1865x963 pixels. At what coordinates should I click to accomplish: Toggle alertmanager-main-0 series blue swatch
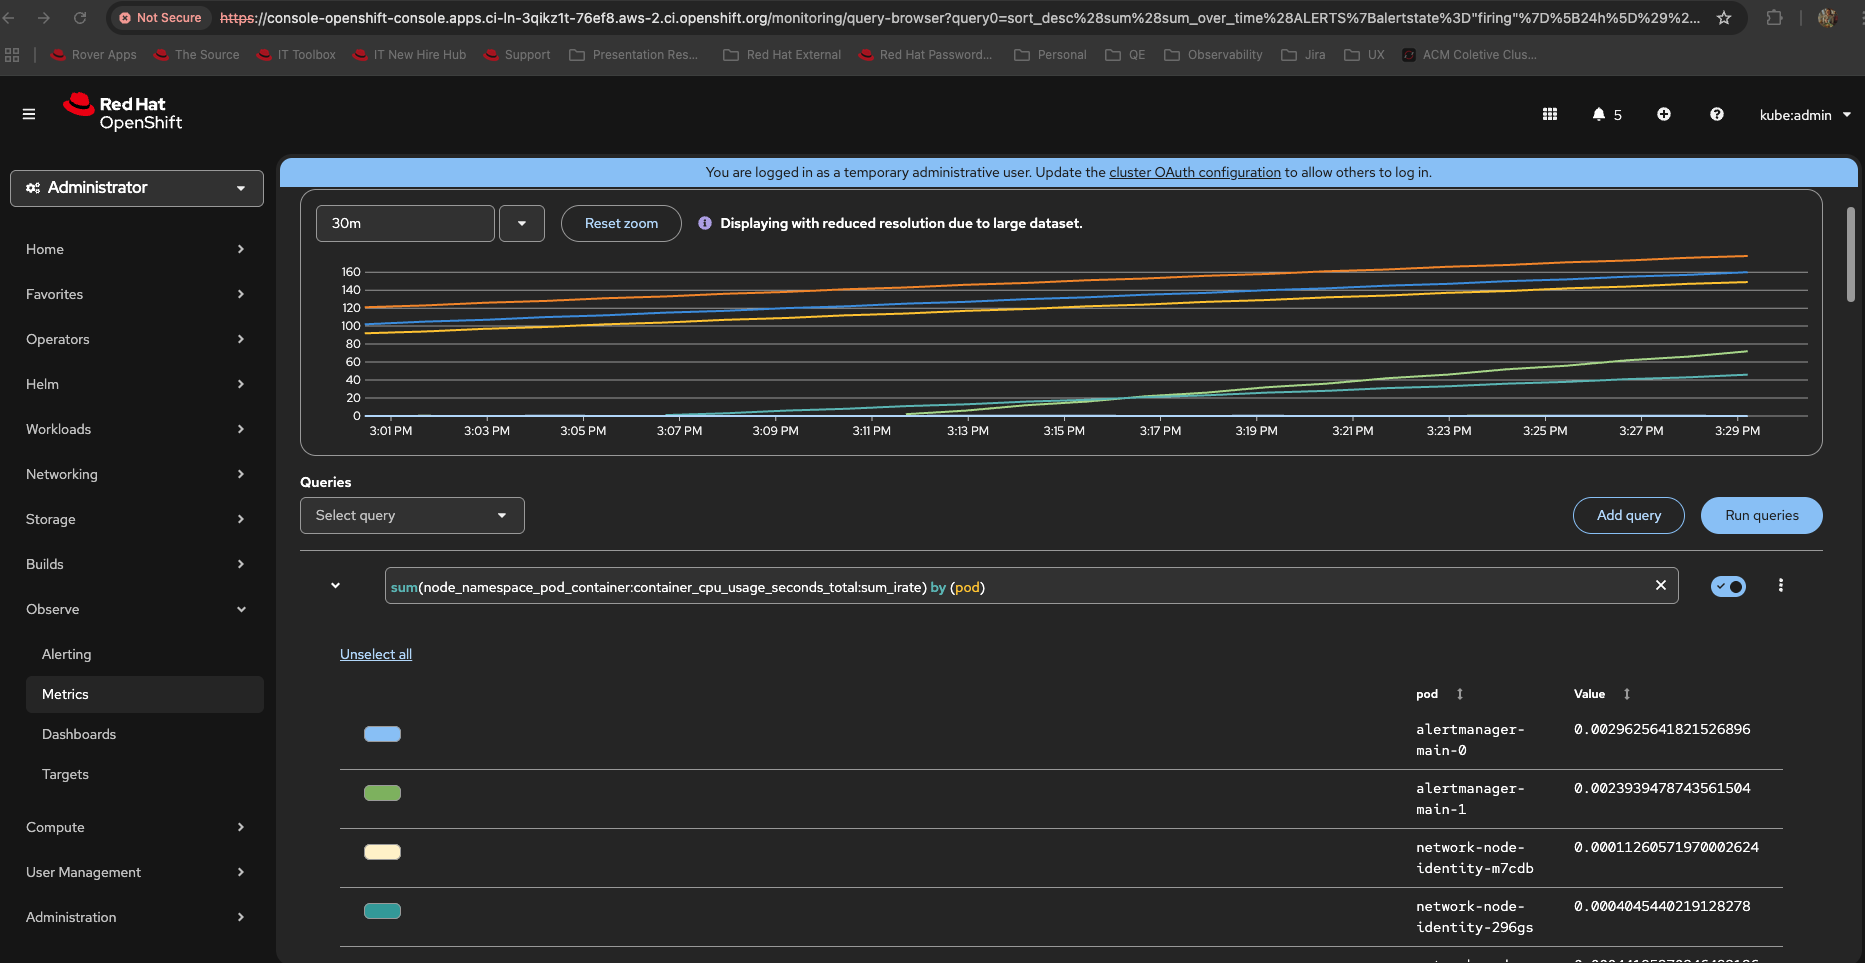tap(382, 734)
